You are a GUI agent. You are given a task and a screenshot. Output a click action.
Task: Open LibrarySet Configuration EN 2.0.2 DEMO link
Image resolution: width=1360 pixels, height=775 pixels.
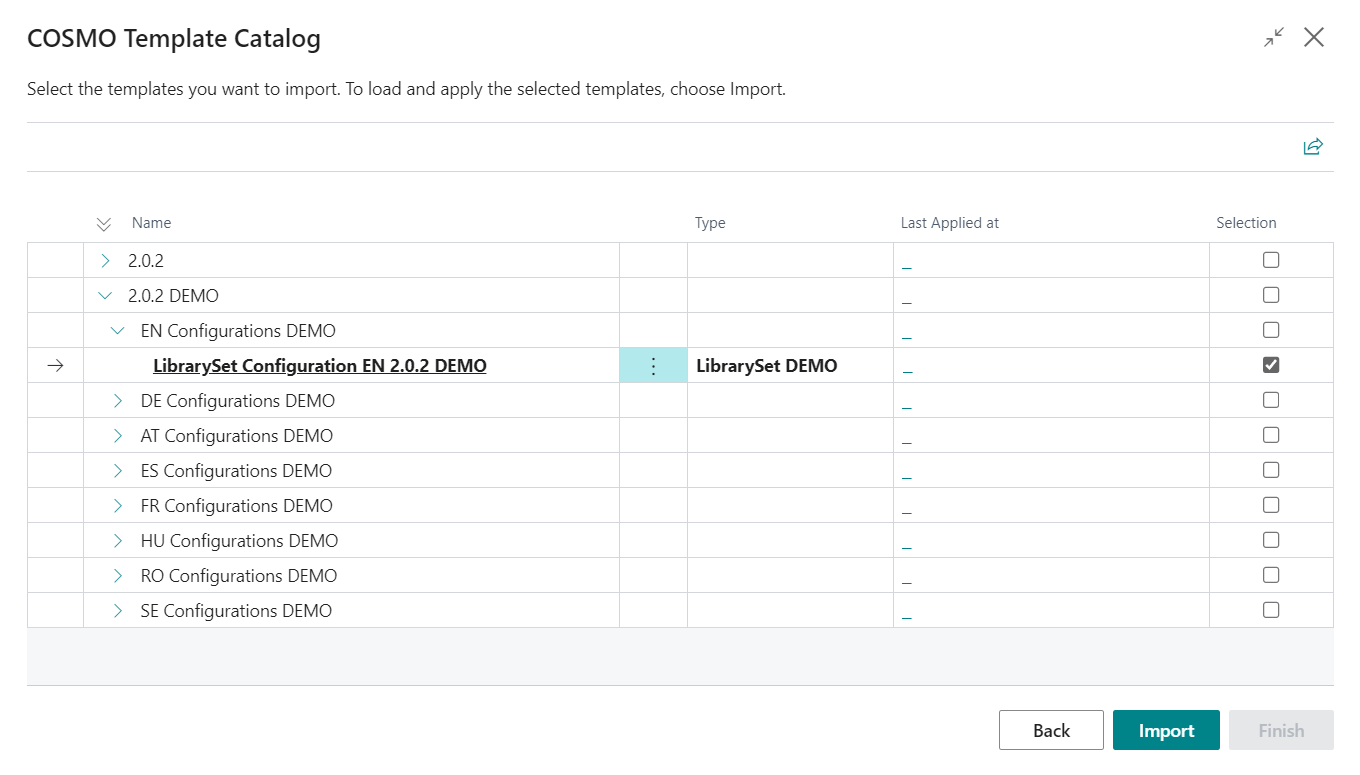pyautogui.click(x=319, y=366)
